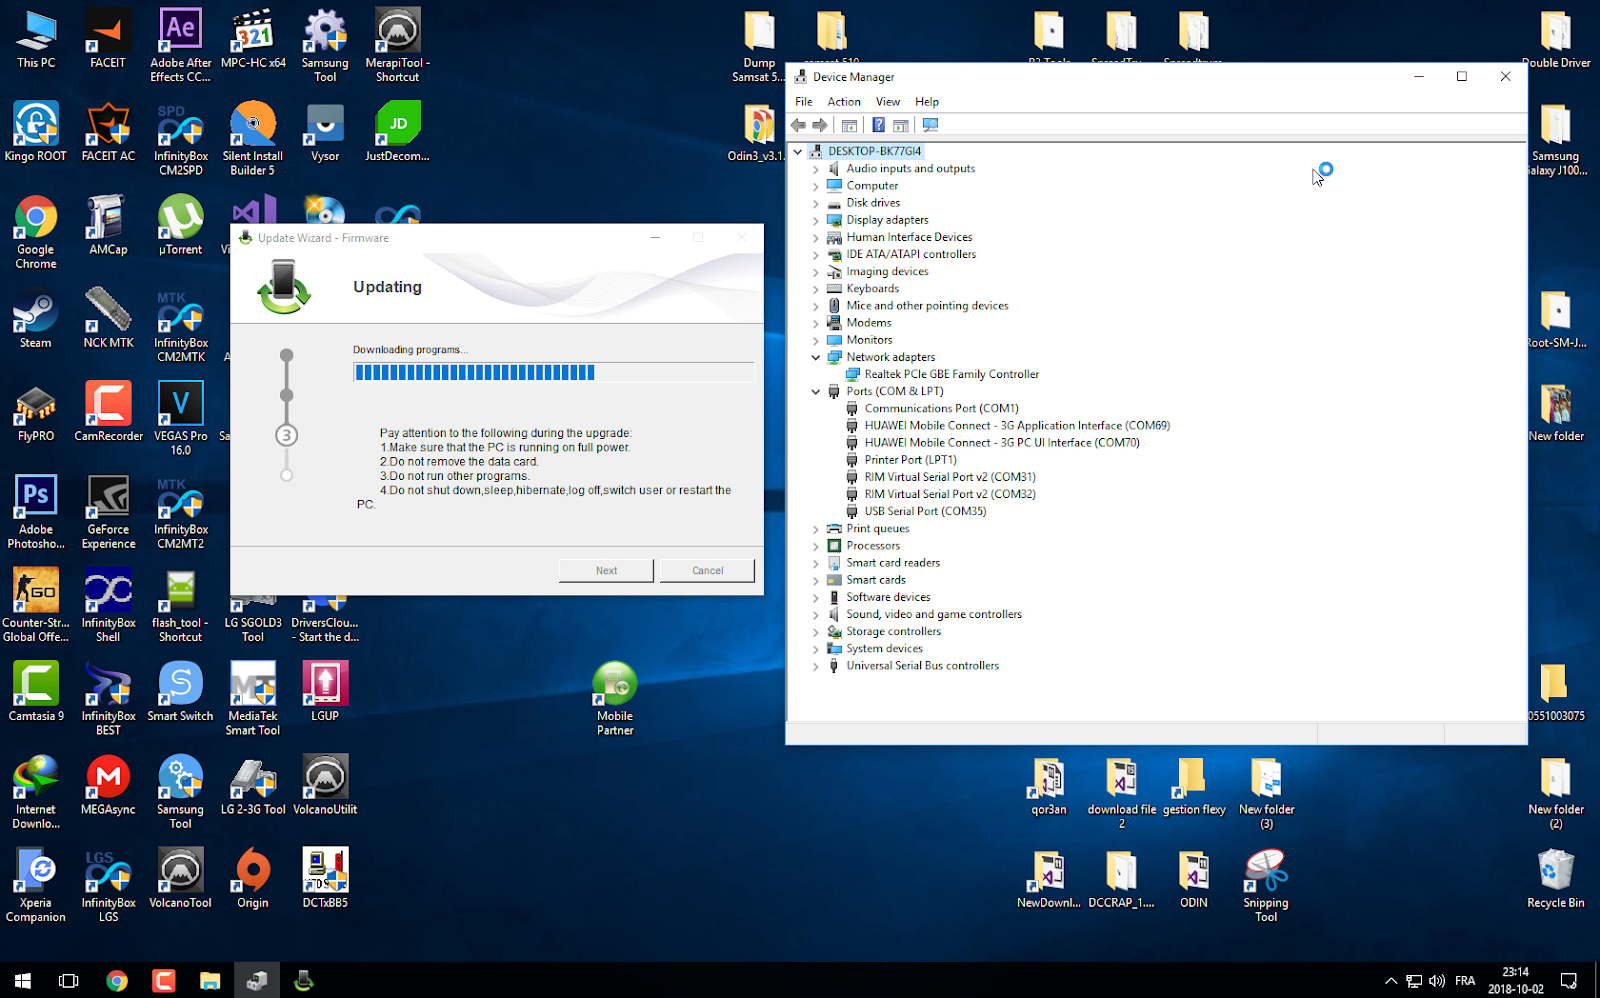Viewport: 1600px width, 998px height.
Task: Open the Help menu in Device Manager
Action: click(x=927, y=101)
